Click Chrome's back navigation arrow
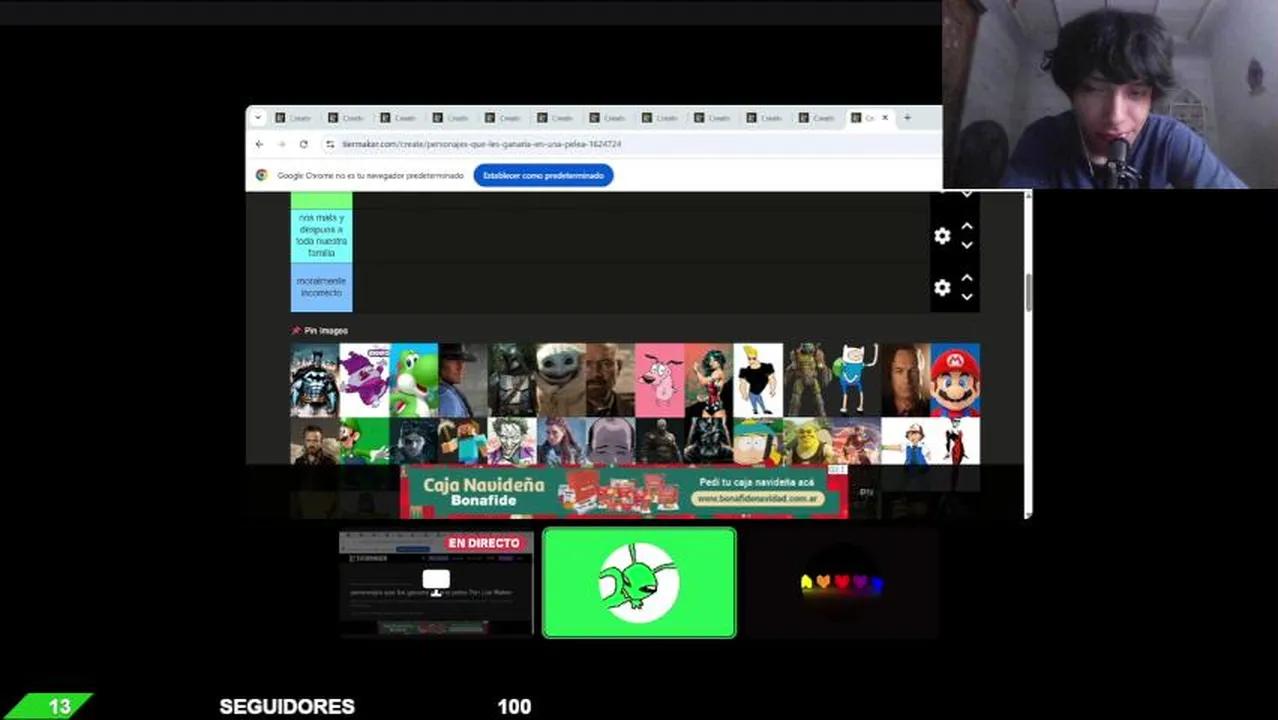The height and width of the screenshot is (720, 1278). point(259,144)
